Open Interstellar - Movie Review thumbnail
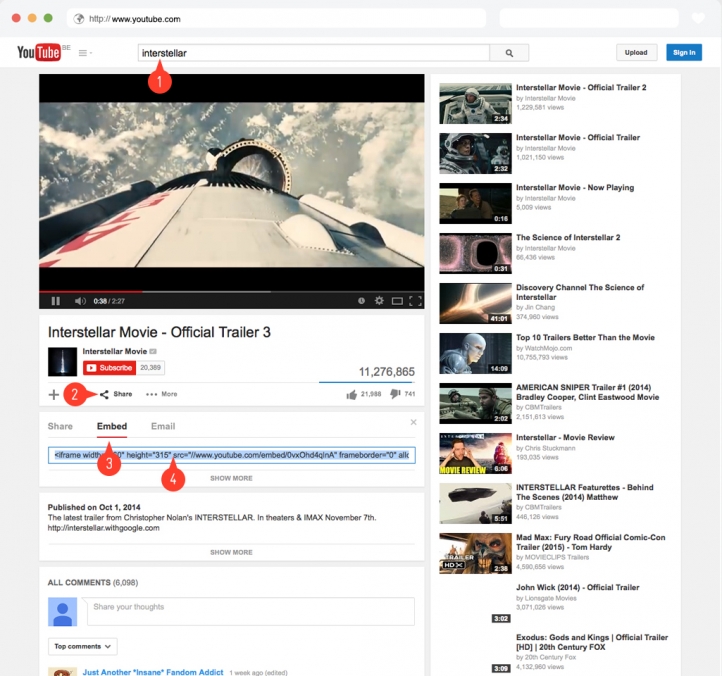Screen dimensions: 722x676 point(475,454)
